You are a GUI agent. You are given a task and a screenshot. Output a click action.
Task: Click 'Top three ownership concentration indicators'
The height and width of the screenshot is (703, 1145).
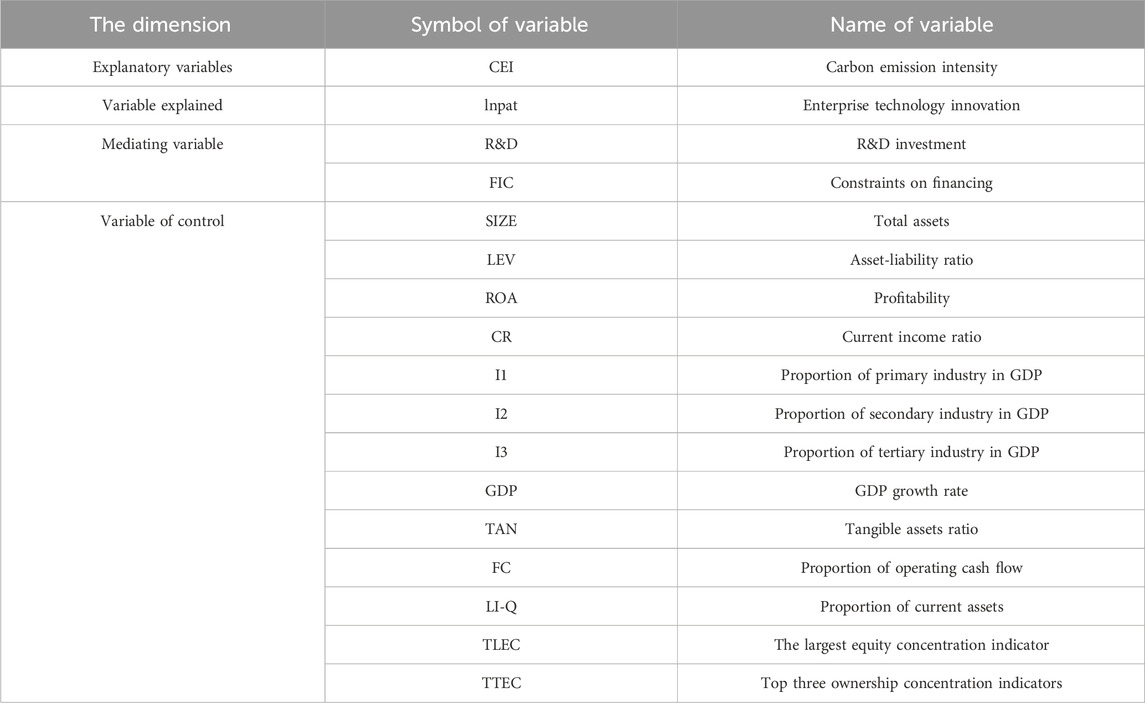911,683
